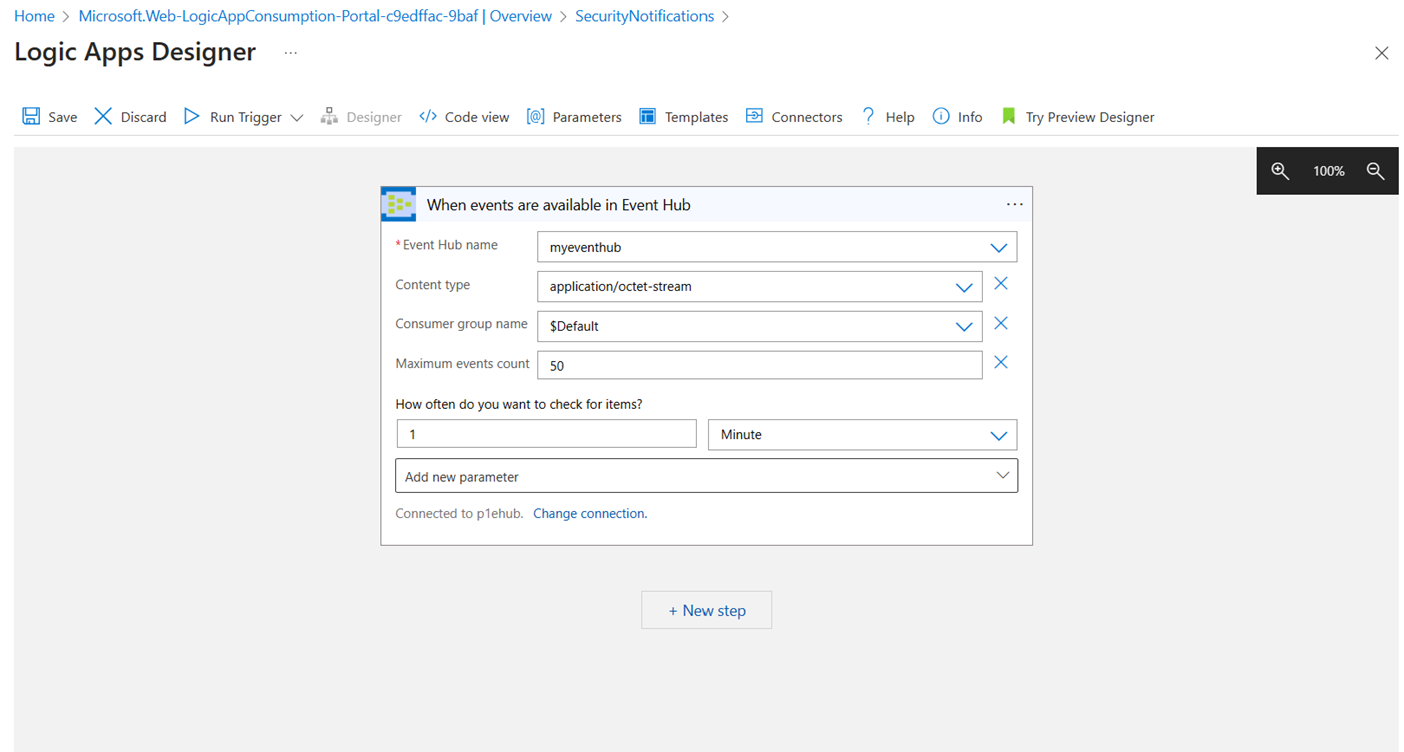Remove the Consumer group name parameter

(x=1000, y=324)
